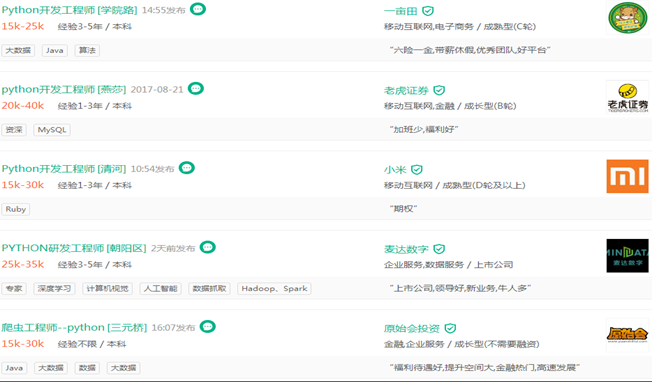Click quote “上市公司,领导好,新业务,牛人多”
Screen dimensions: 652x382
pos(460,288)
